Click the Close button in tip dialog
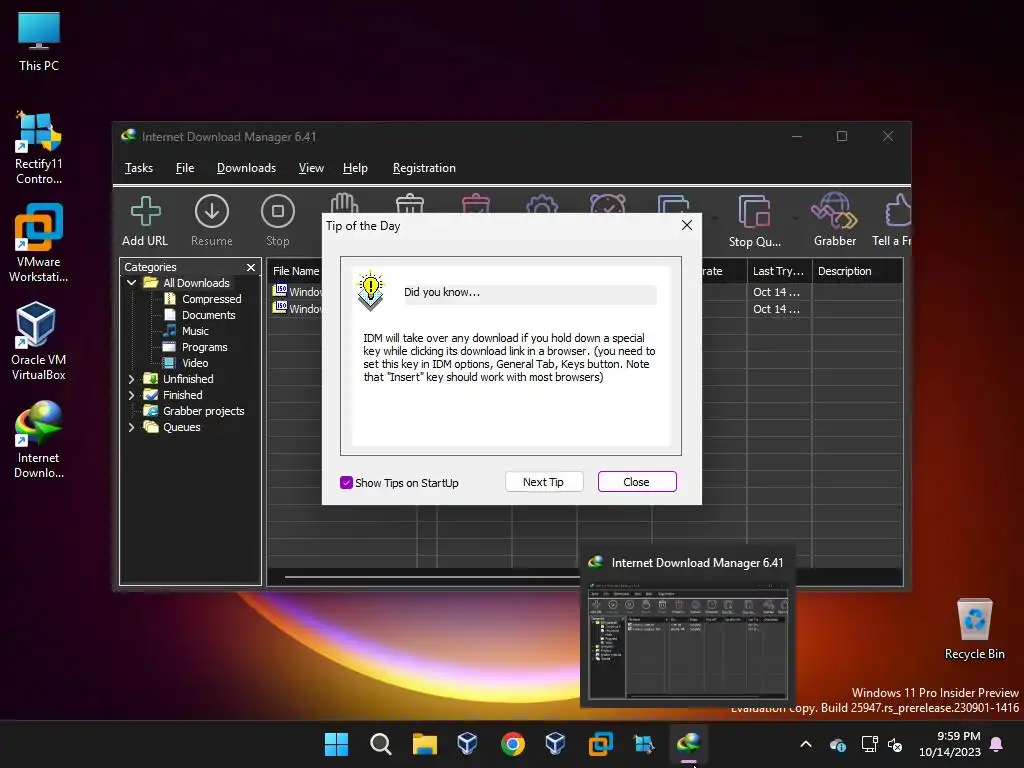Image resolution: width=1024 pixels, height=768 pixels. pyautogui.click(x=637, y=482)
